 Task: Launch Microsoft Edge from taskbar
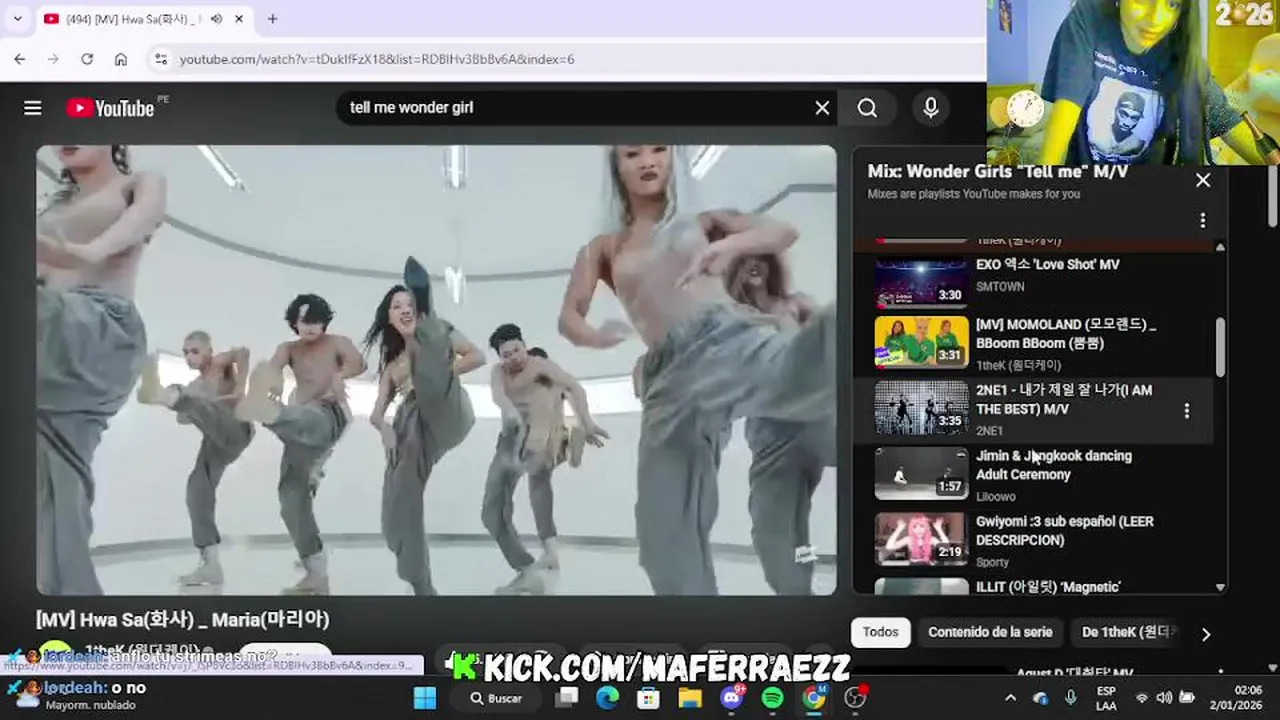click(x=608, y=698)
